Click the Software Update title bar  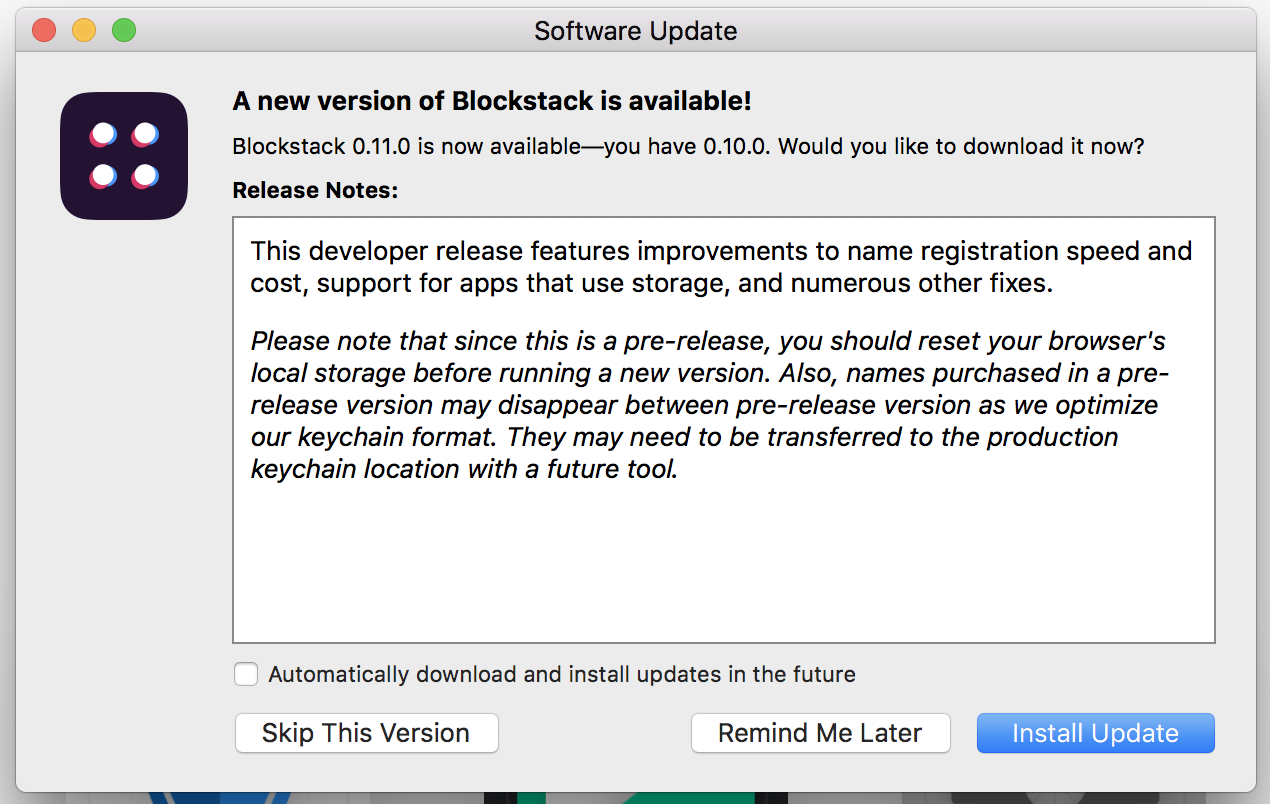click(635, 31)
